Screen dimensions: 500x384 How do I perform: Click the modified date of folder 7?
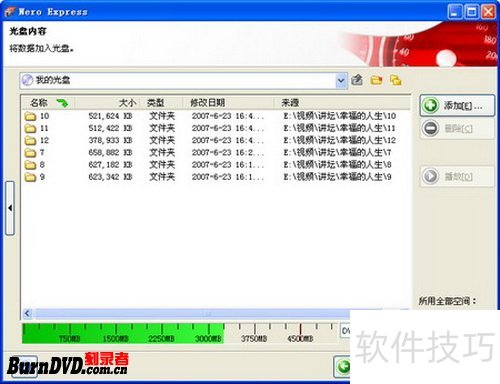point(228,153)
